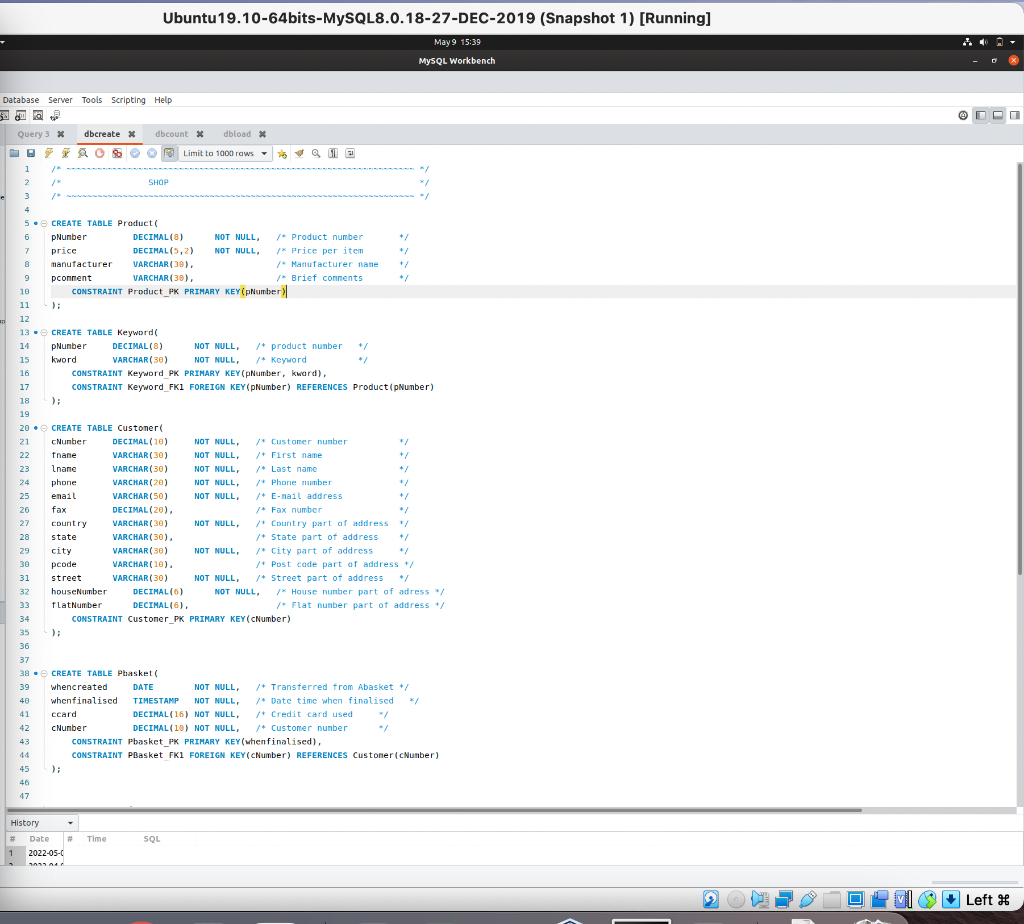Open the Find panel with the magnifier icon
The height and width of the screenshot is (924, 1024).
(315, 152)
